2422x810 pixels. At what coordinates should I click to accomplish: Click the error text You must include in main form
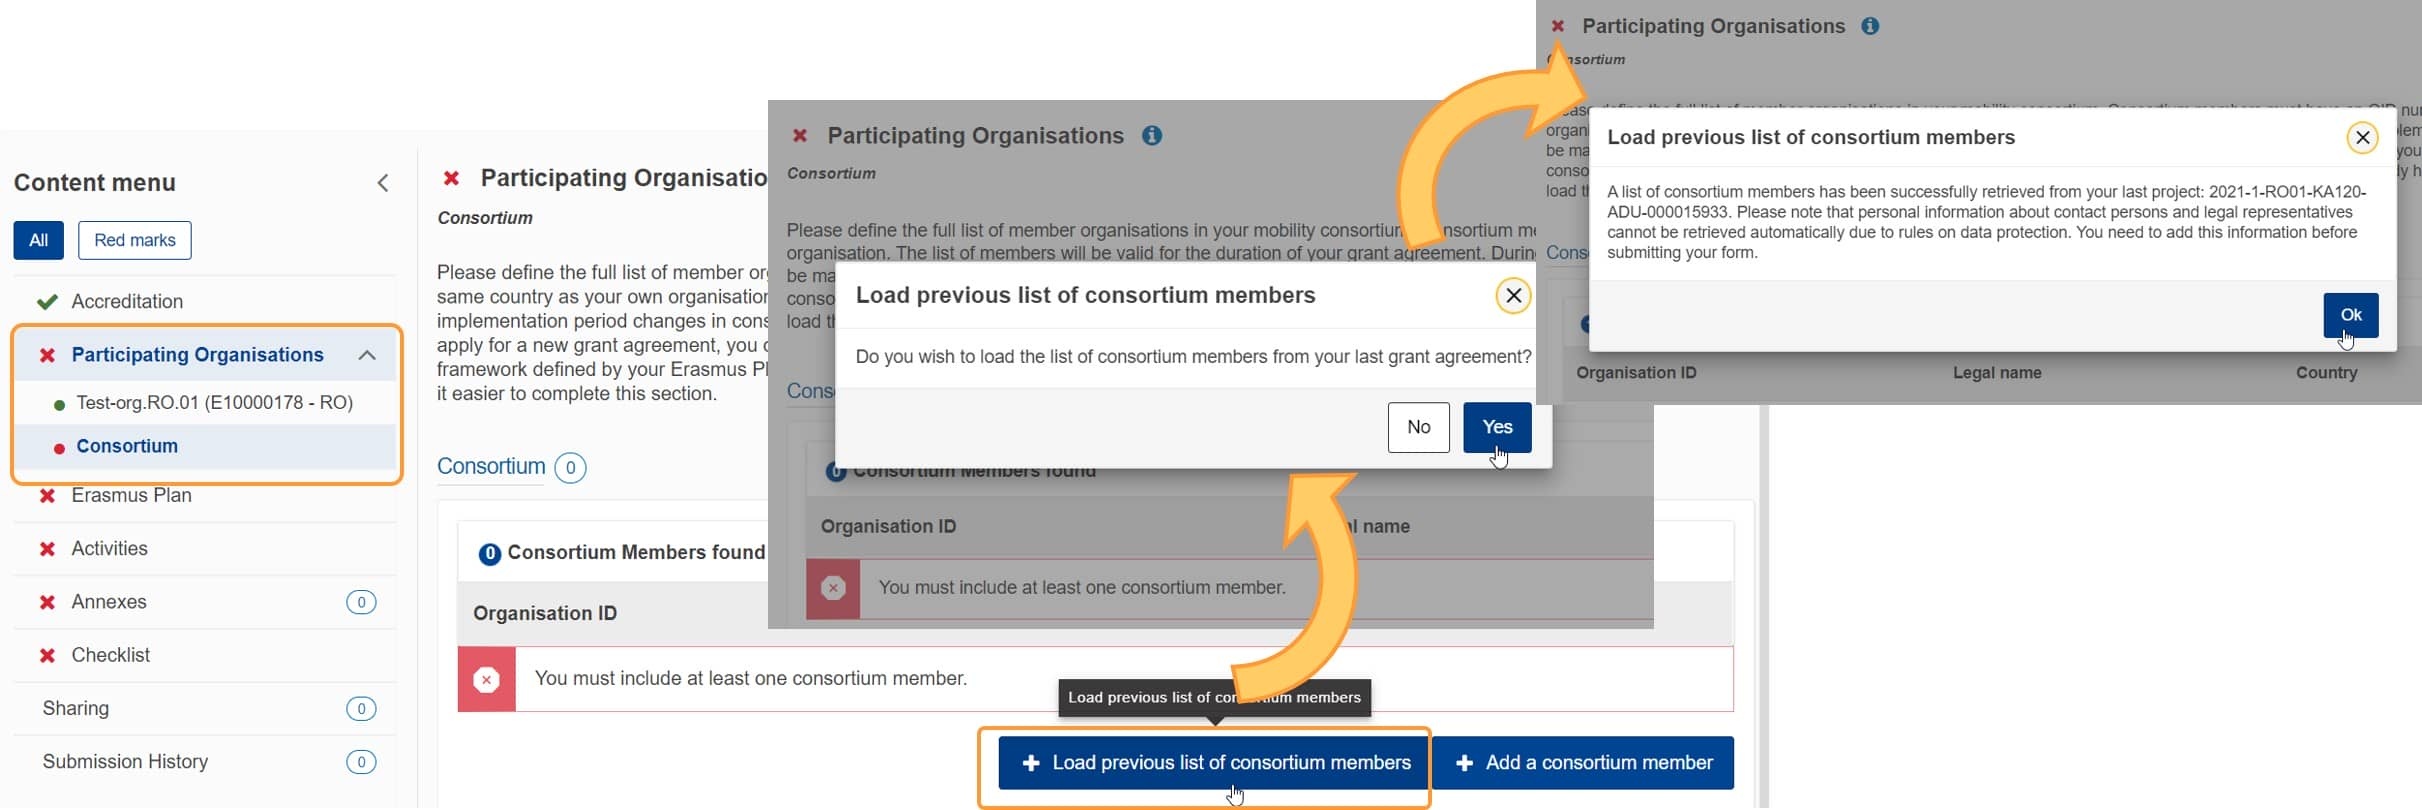point(750,679)
